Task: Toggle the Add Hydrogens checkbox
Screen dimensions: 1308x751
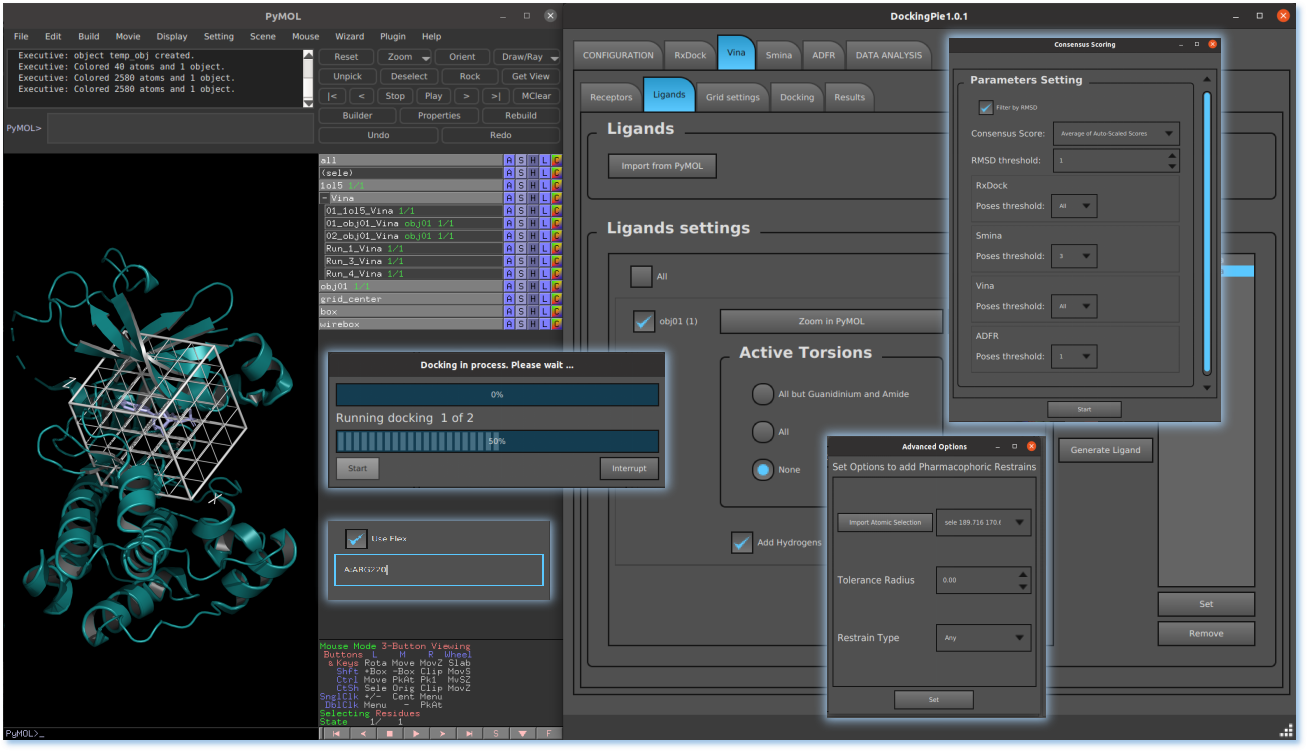Action: tap(742, 542)
